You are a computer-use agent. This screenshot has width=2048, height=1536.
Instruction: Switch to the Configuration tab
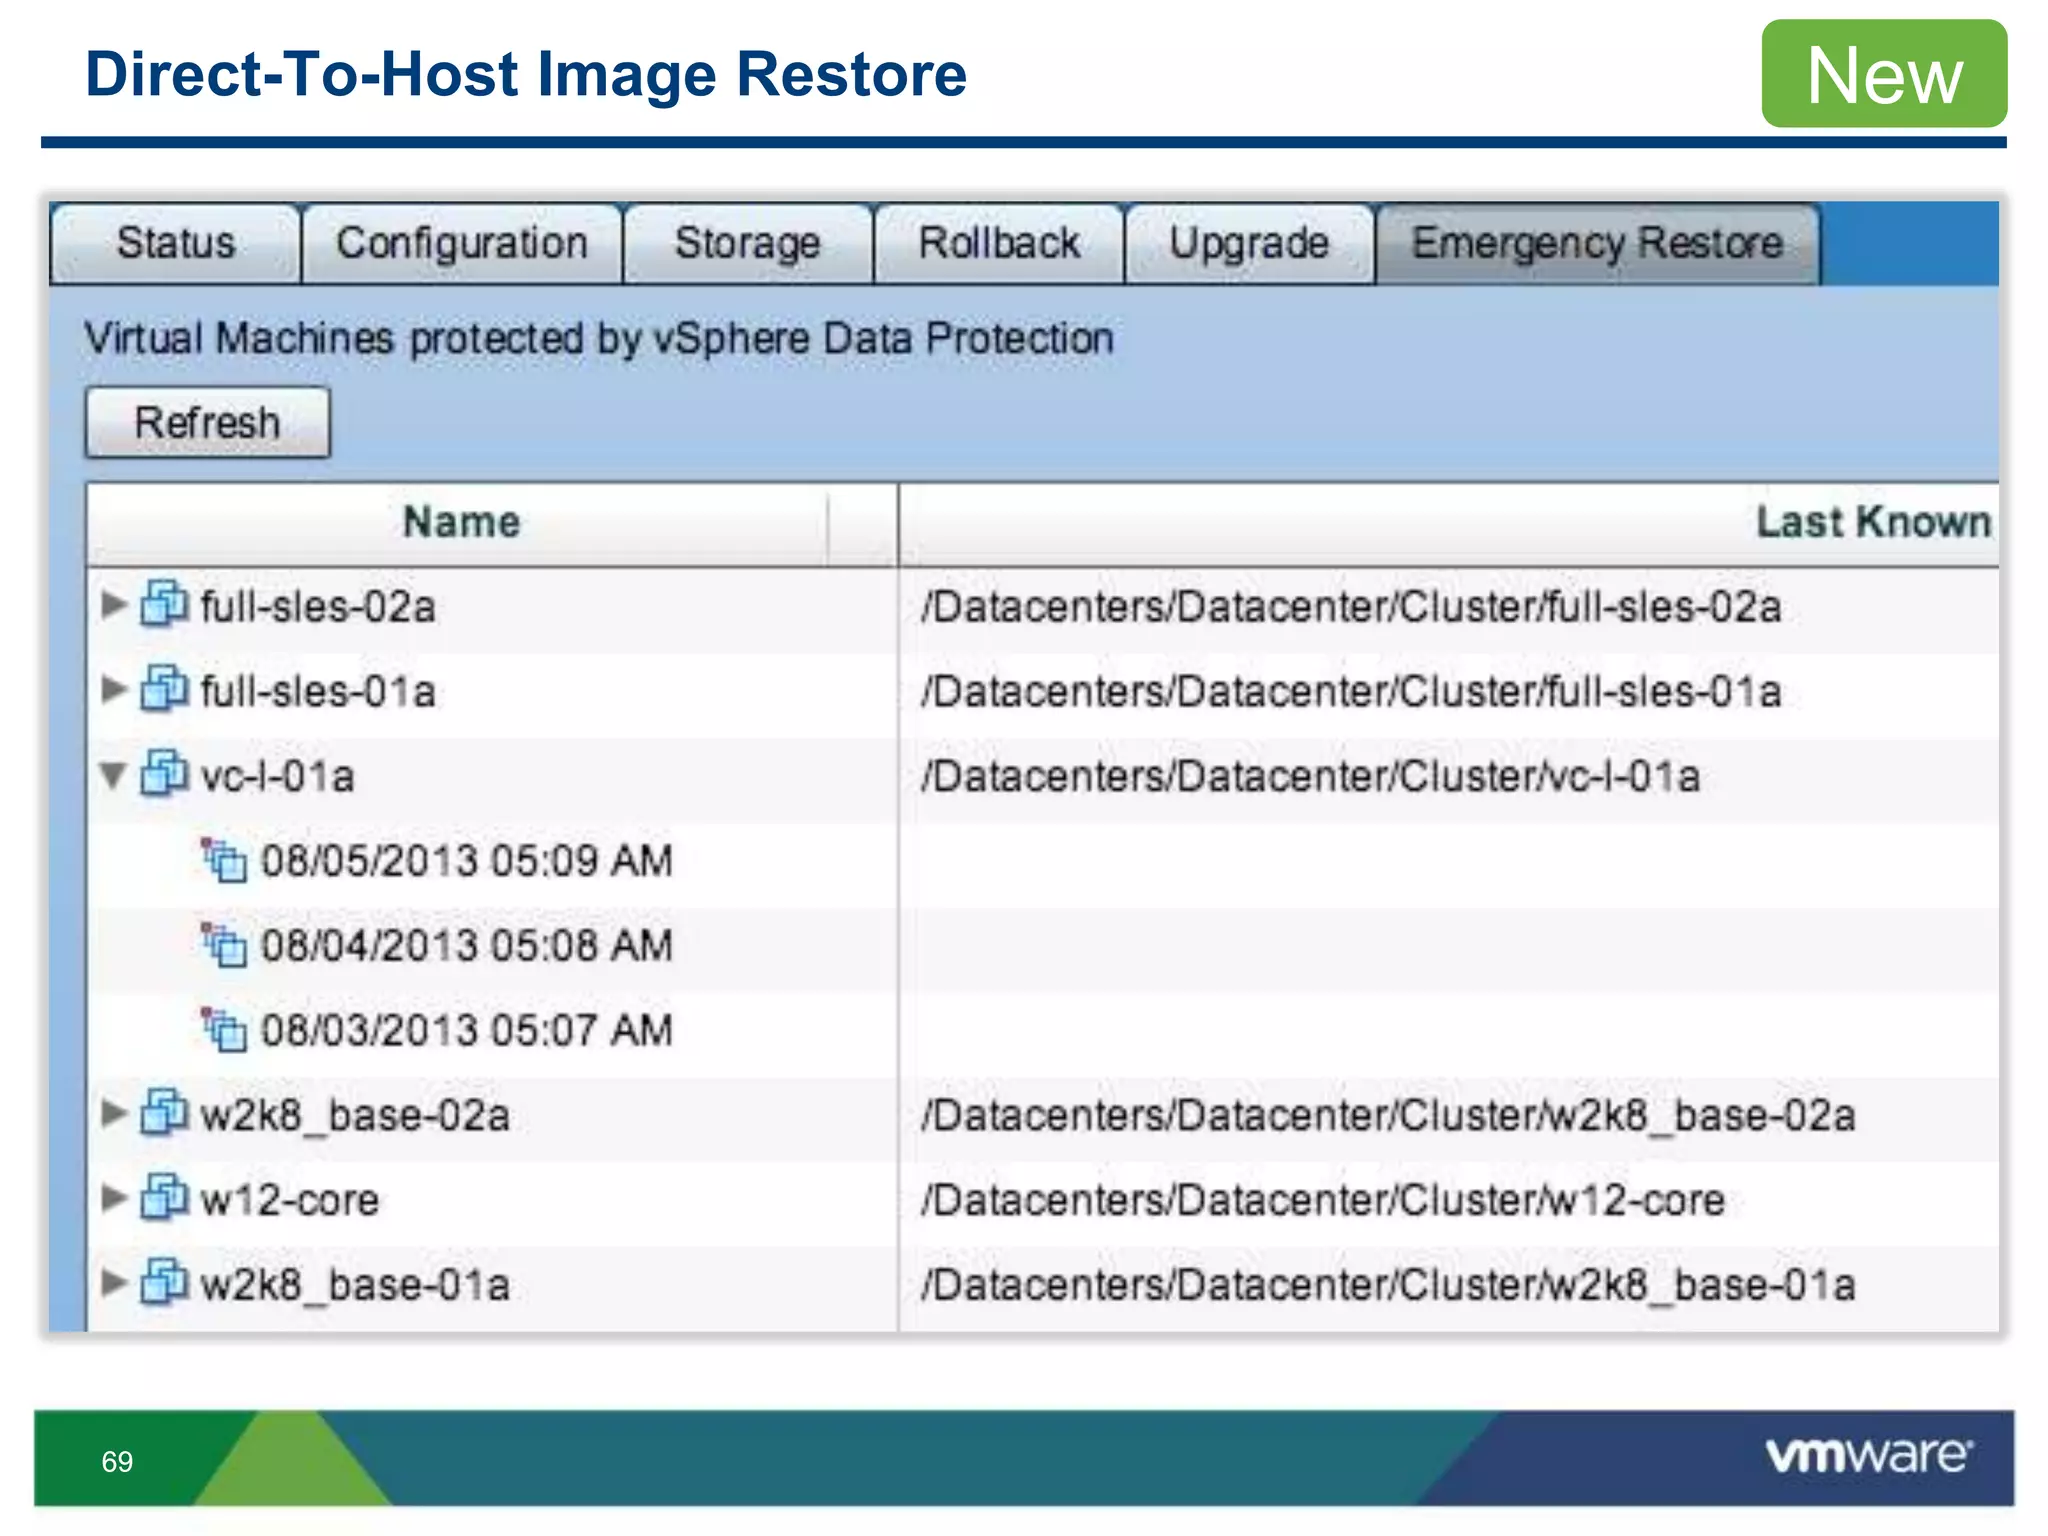coord(462,244)
